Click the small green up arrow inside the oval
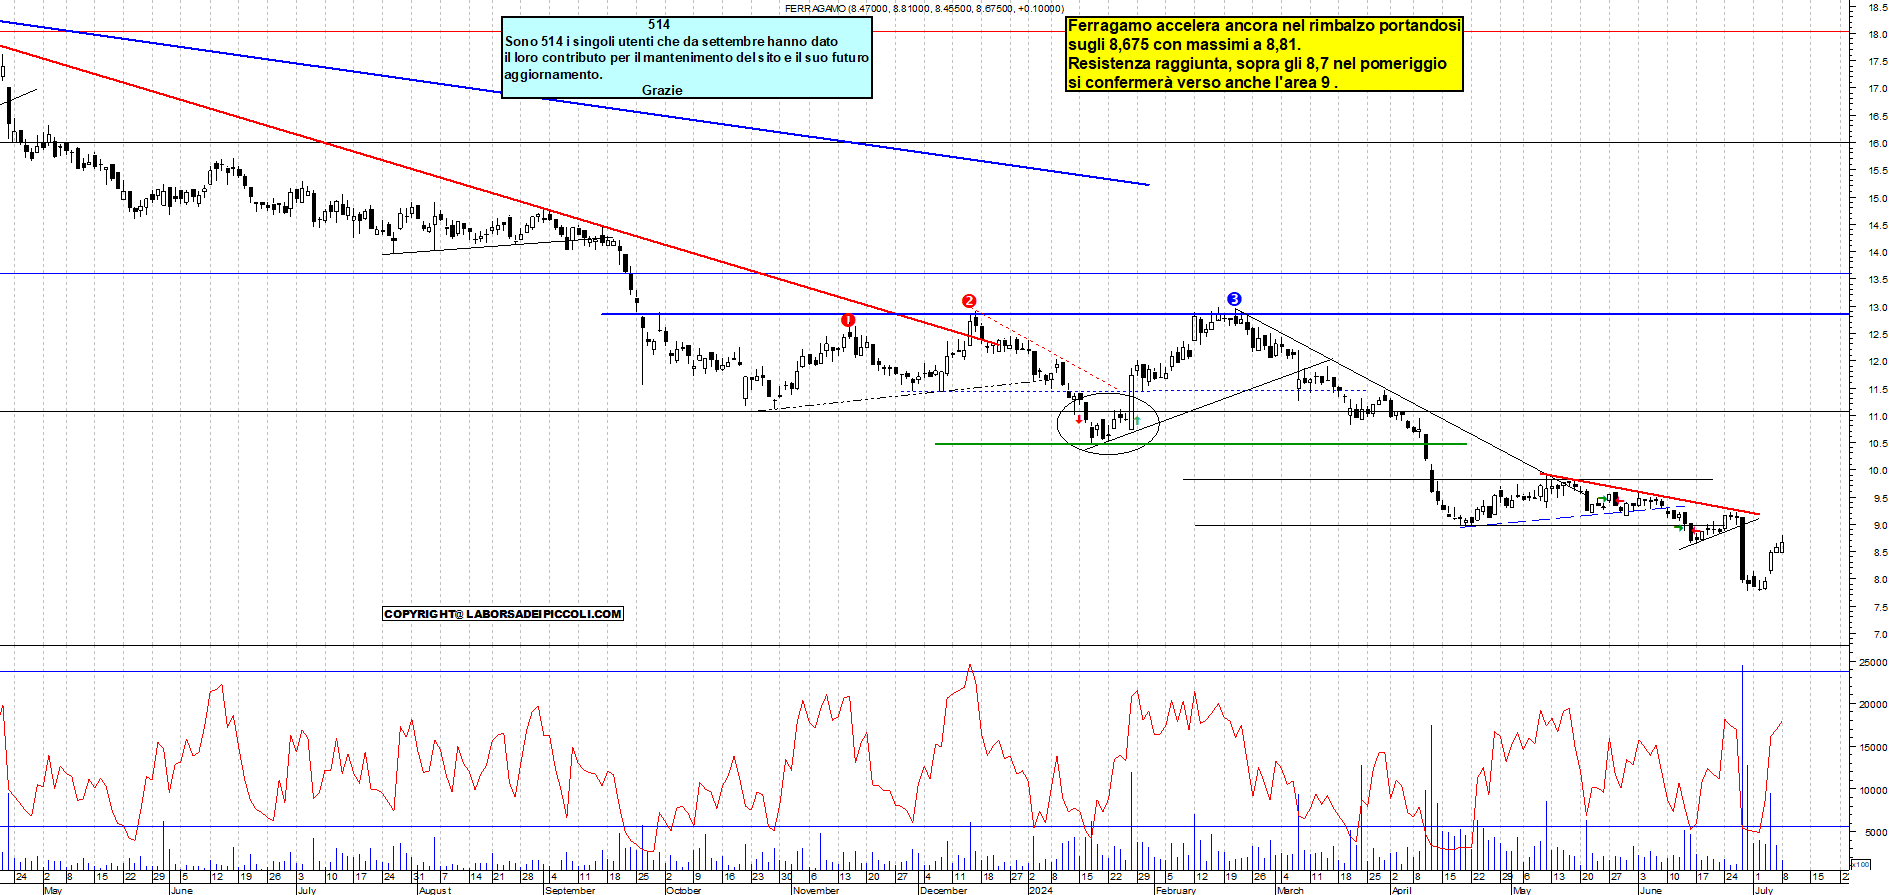Screen dimensions: 1890x895 [x=1138, y=420]
